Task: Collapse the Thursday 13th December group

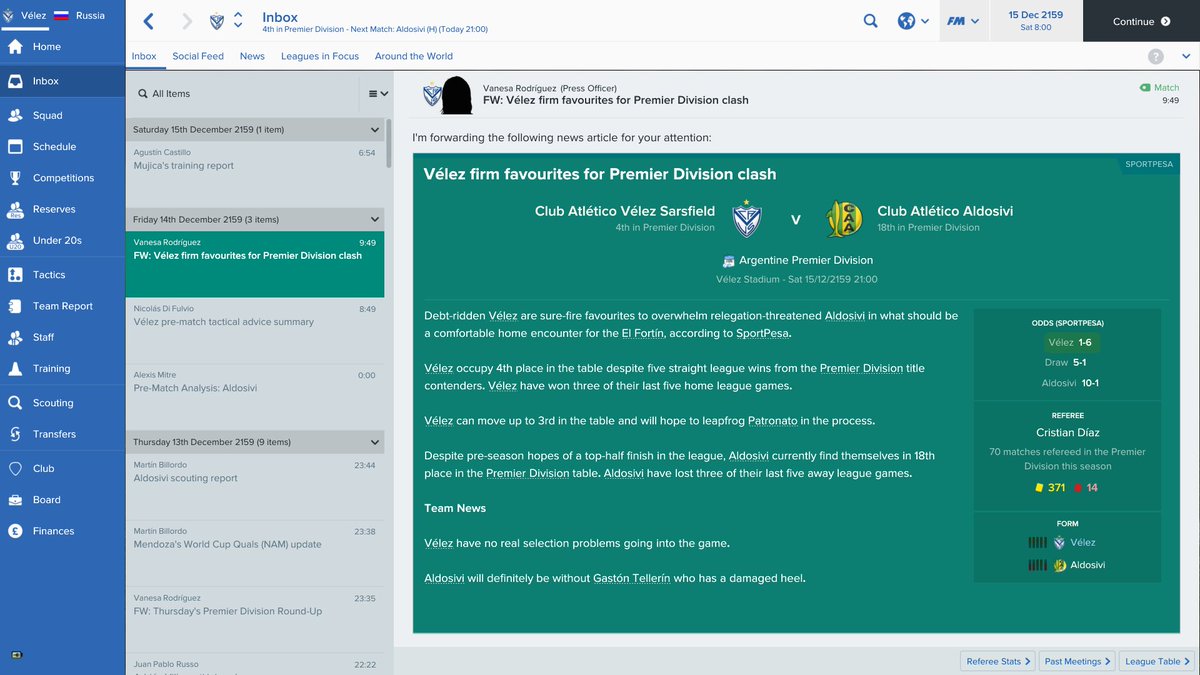Action: pyautogui.click(x=375, y=442)
